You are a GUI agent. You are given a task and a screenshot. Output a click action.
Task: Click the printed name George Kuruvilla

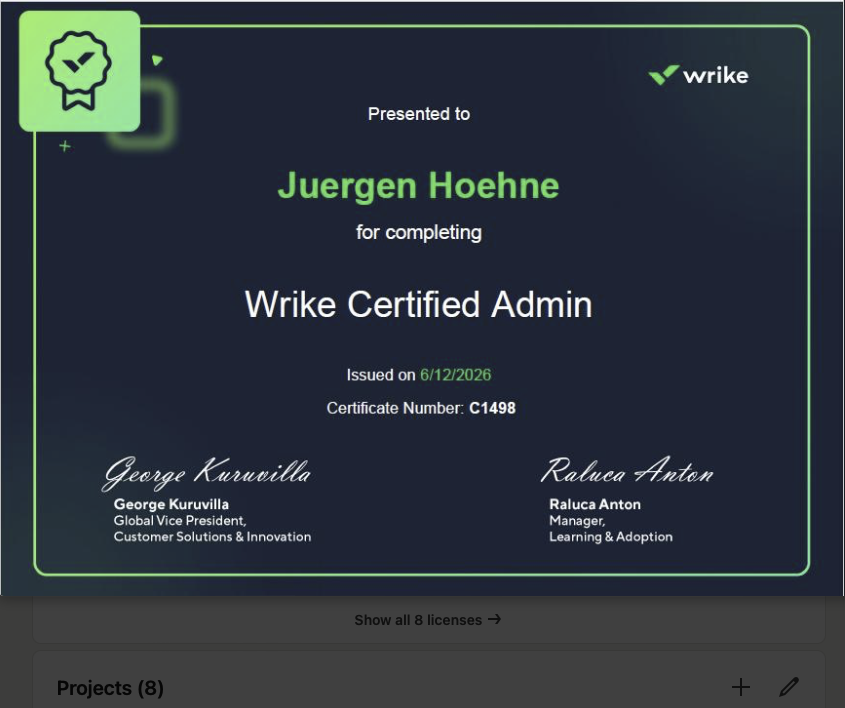(171, 504)
